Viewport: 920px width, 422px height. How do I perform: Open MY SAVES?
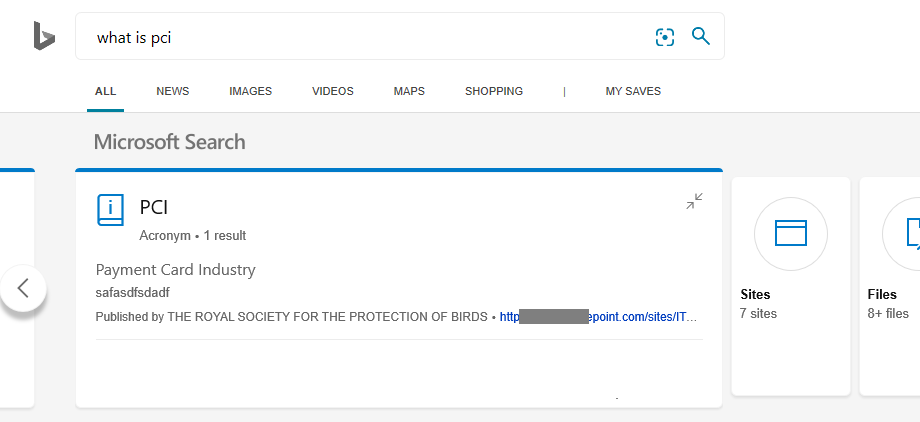click(633, 91)
